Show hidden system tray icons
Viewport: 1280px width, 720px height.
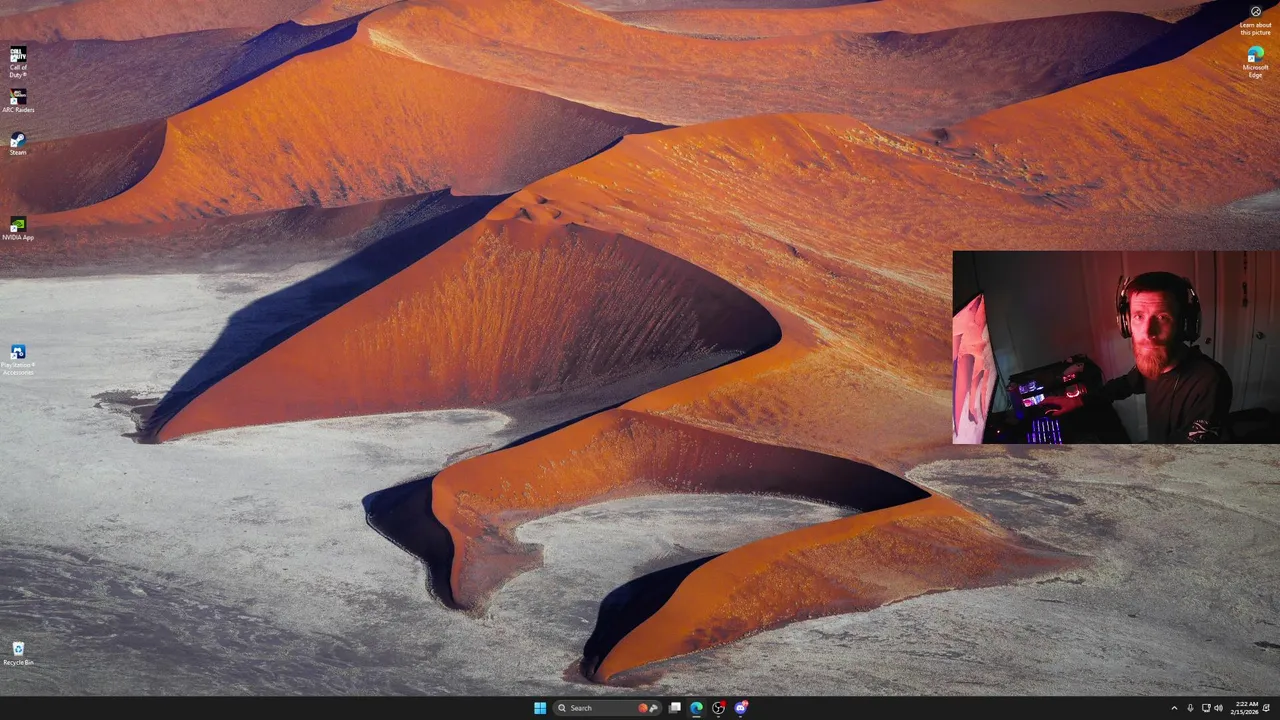1174,708
